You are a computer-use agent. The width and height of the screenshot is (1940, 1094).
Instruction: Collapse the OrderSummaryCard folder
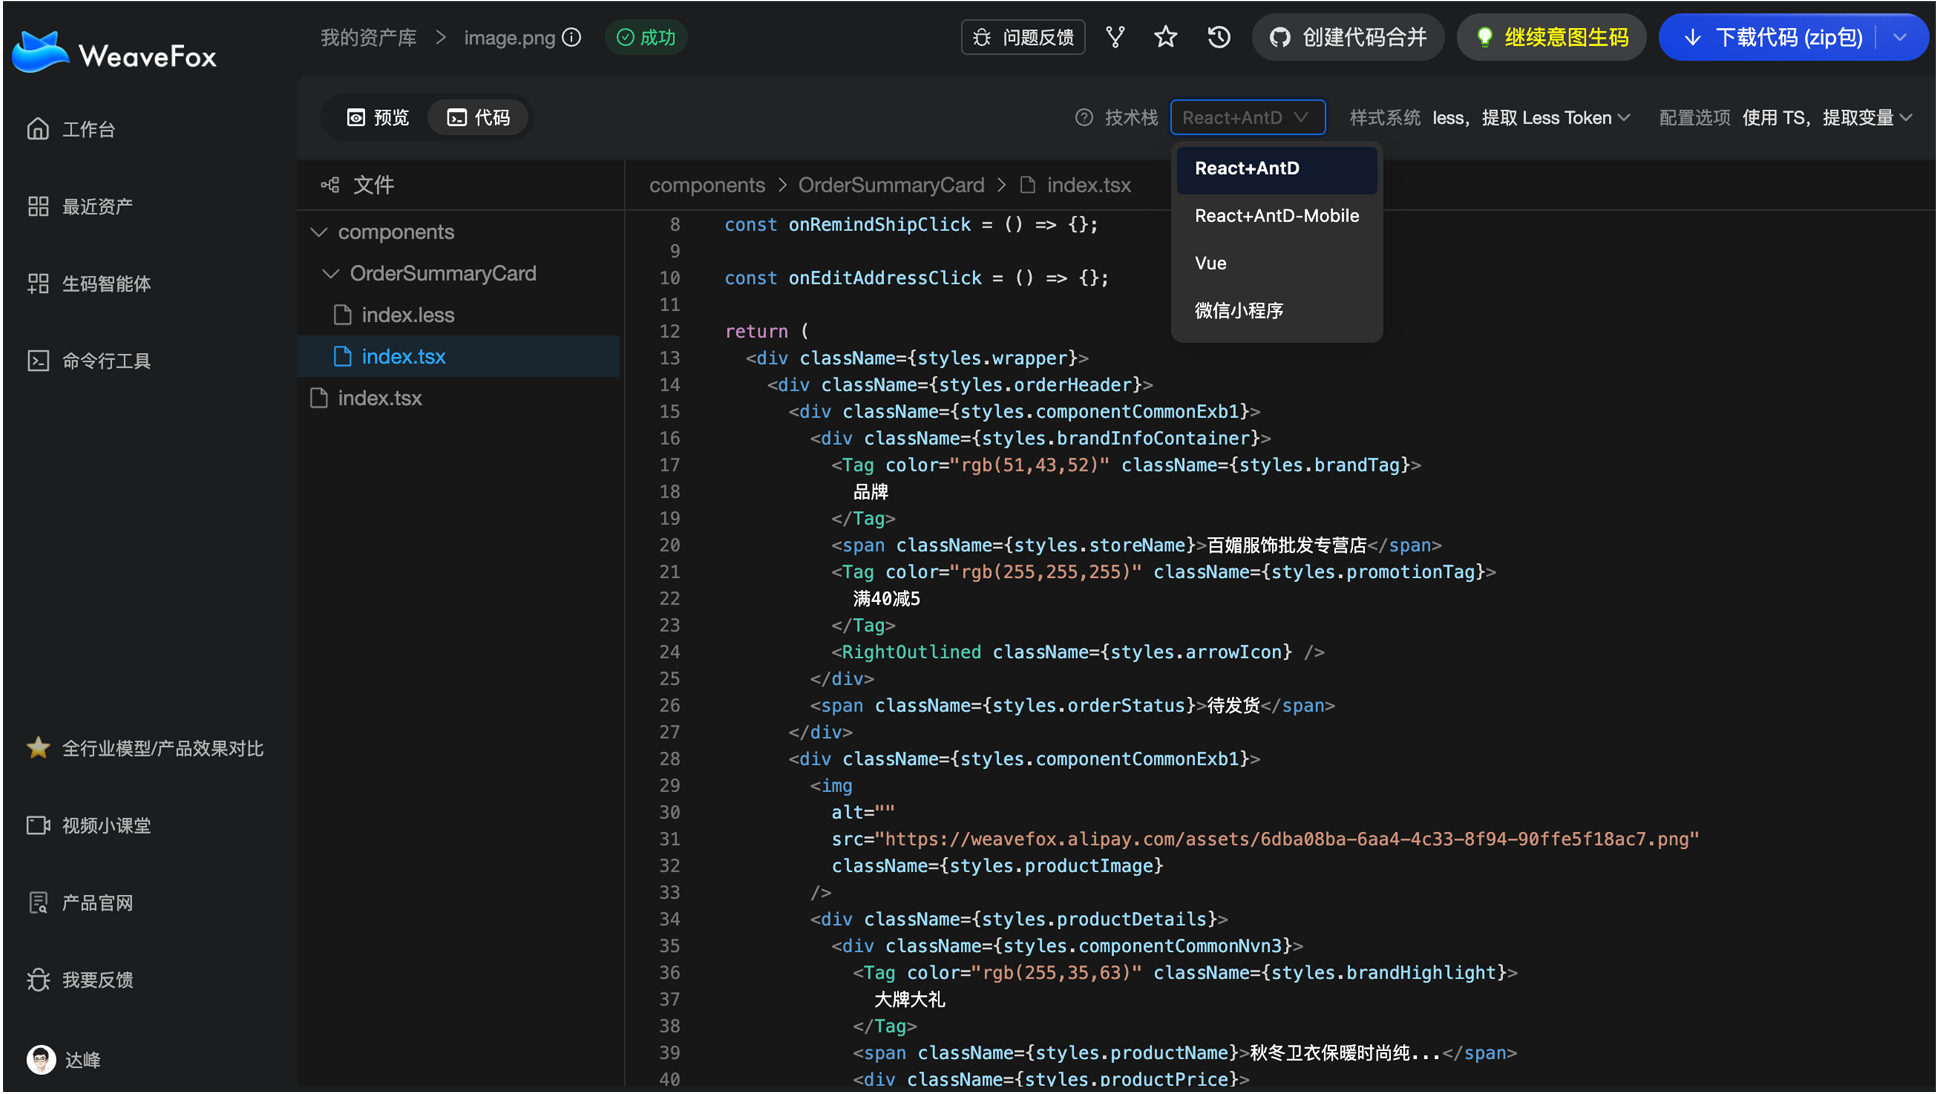(330, 273)
